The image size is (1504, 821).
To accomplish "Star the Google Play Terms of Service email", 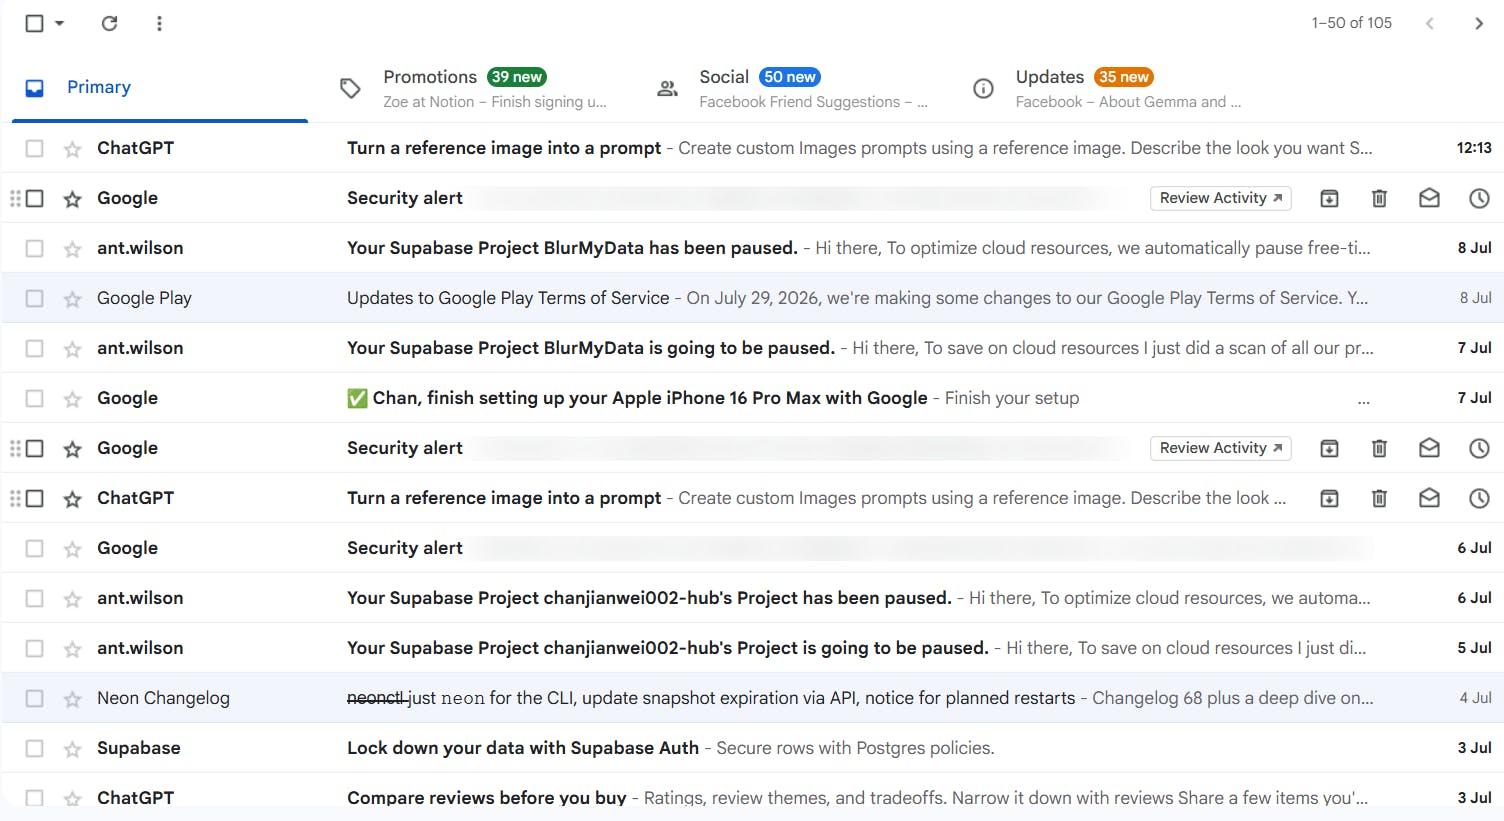I will click(x=72, y=299).
